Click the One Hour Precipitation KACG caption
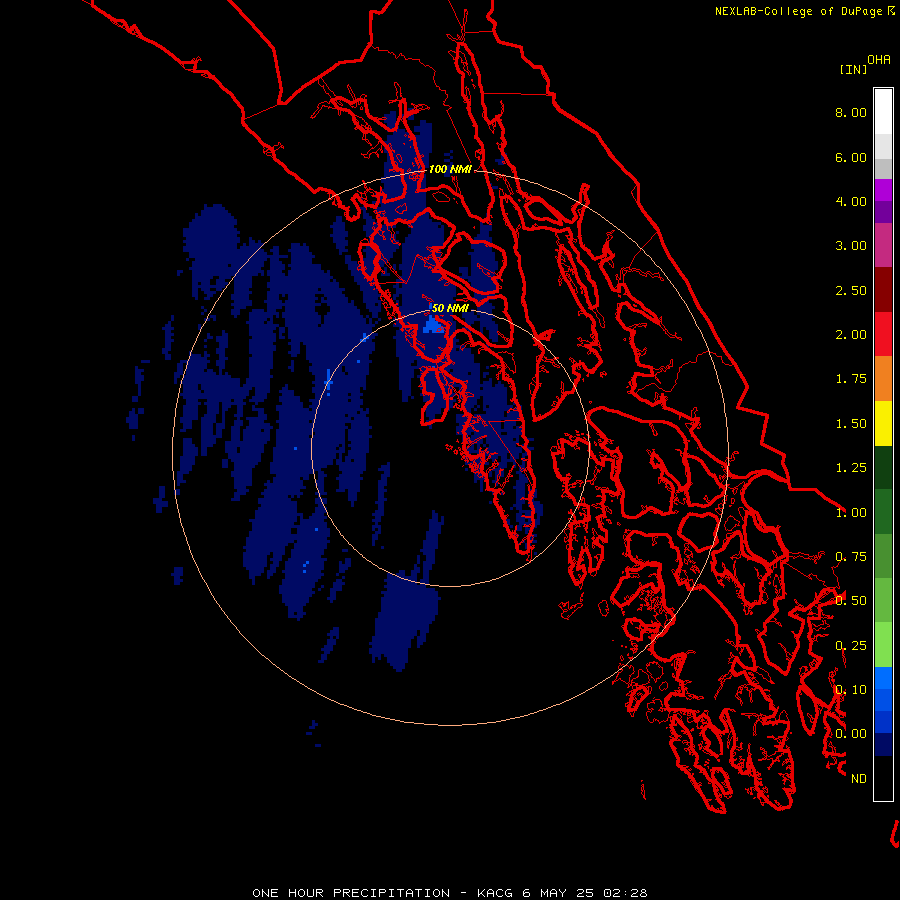 [450, 893]
